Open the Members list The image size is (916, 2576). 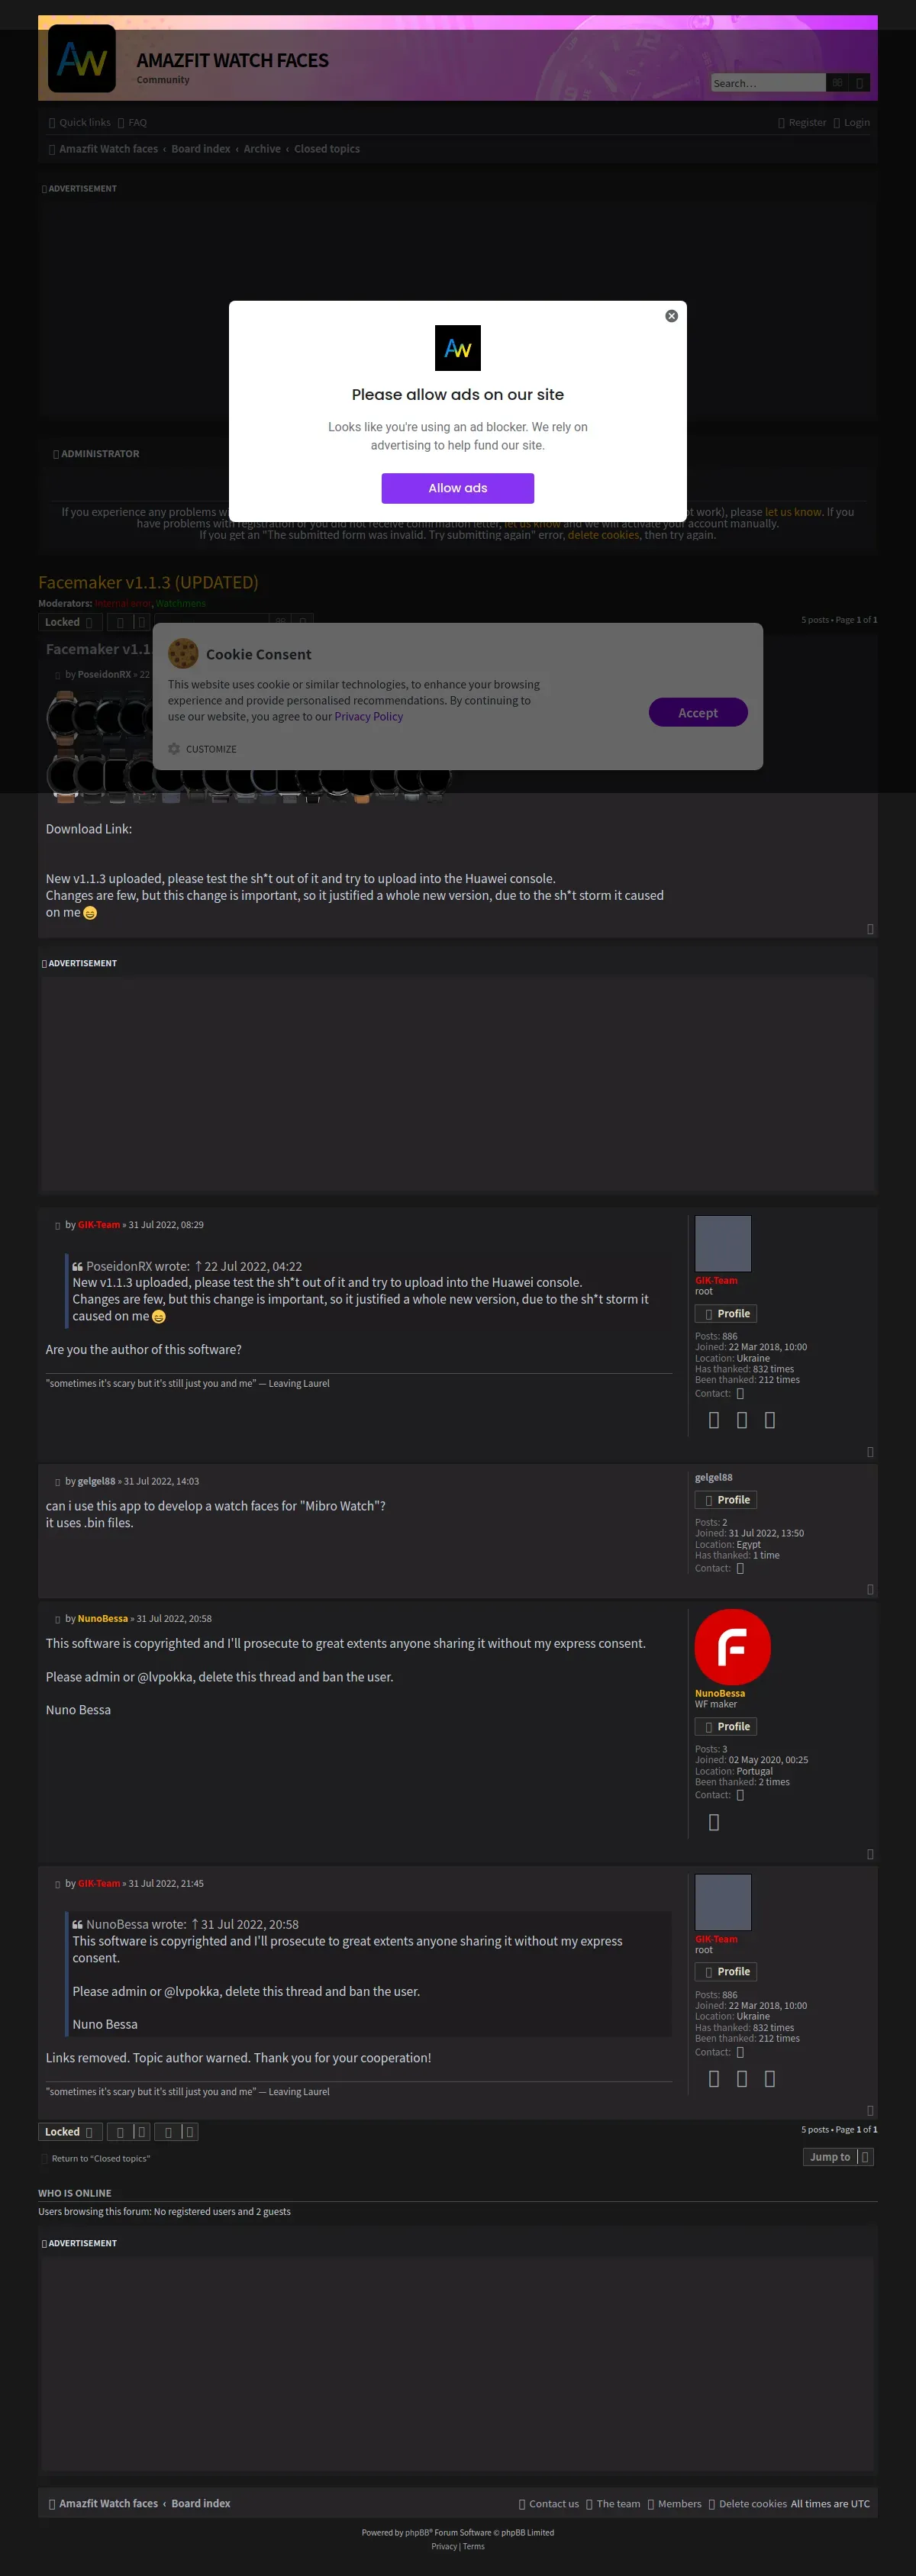674,2504
